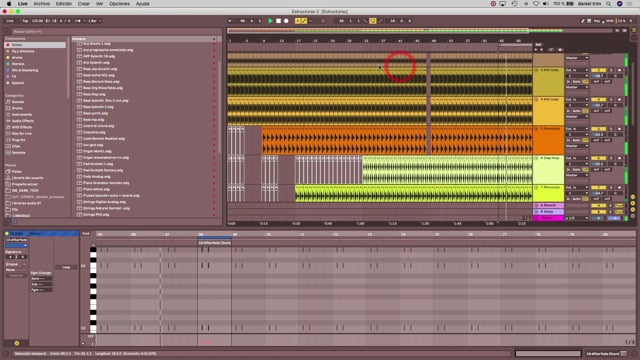Toggle the Key map mode switch
This screenshot has width=640, height=360.
click(597, 21)
